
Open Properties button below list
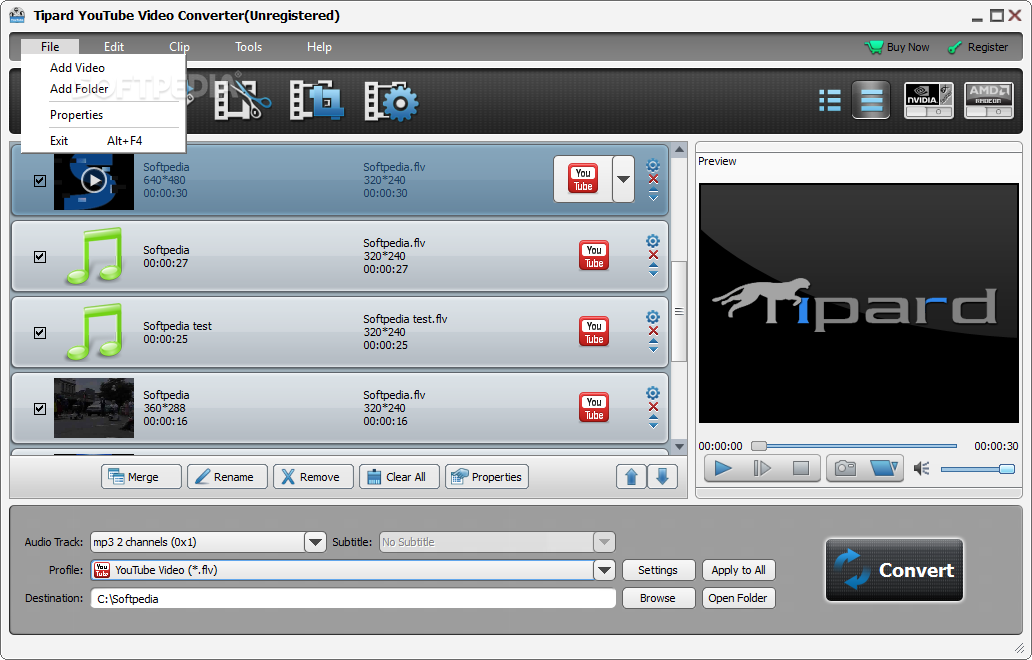coord(487,476)
